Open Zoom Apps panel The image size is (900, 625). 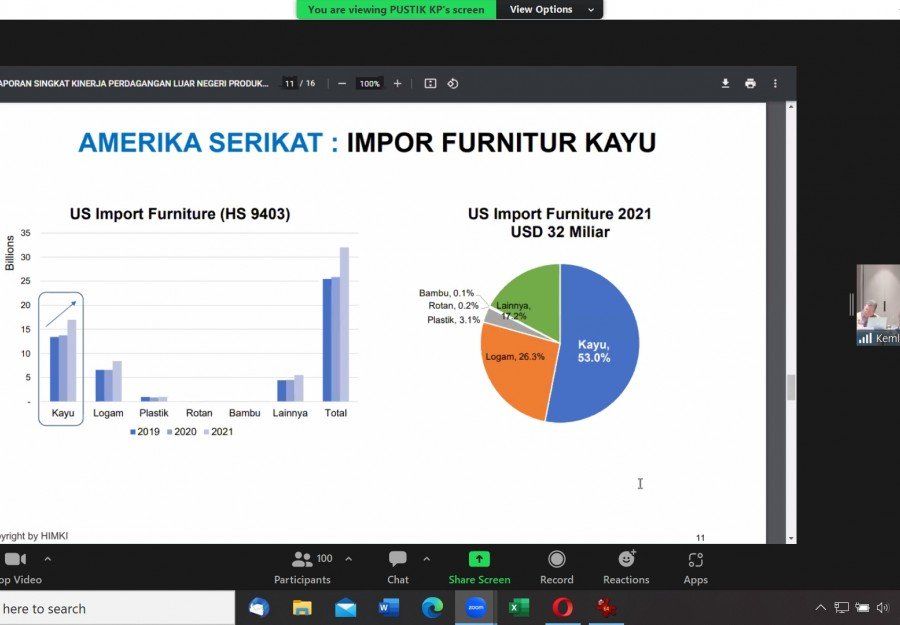click(x=696, y=568)
